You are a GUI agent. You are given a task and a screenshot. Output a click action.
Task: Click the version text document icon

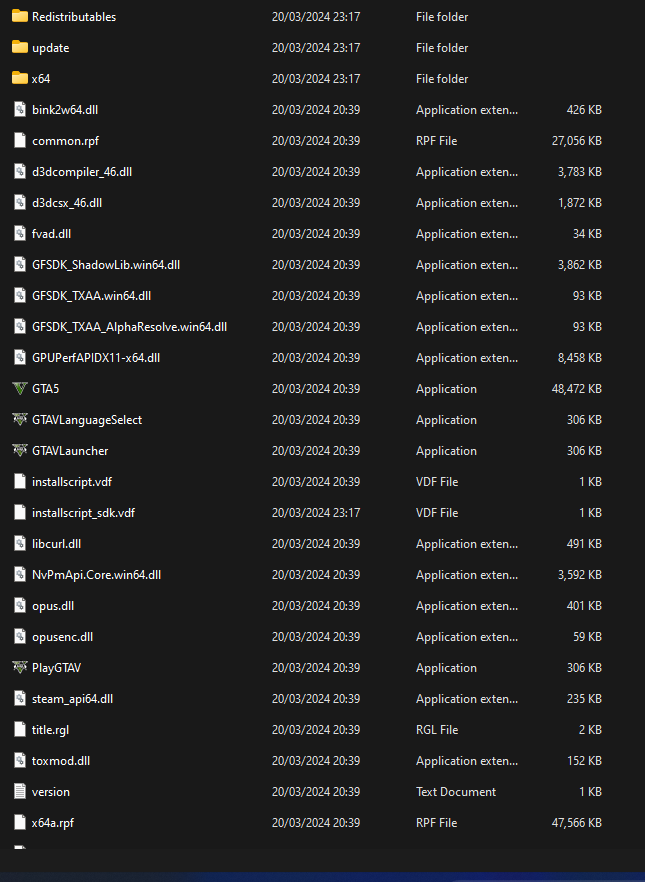20,791
